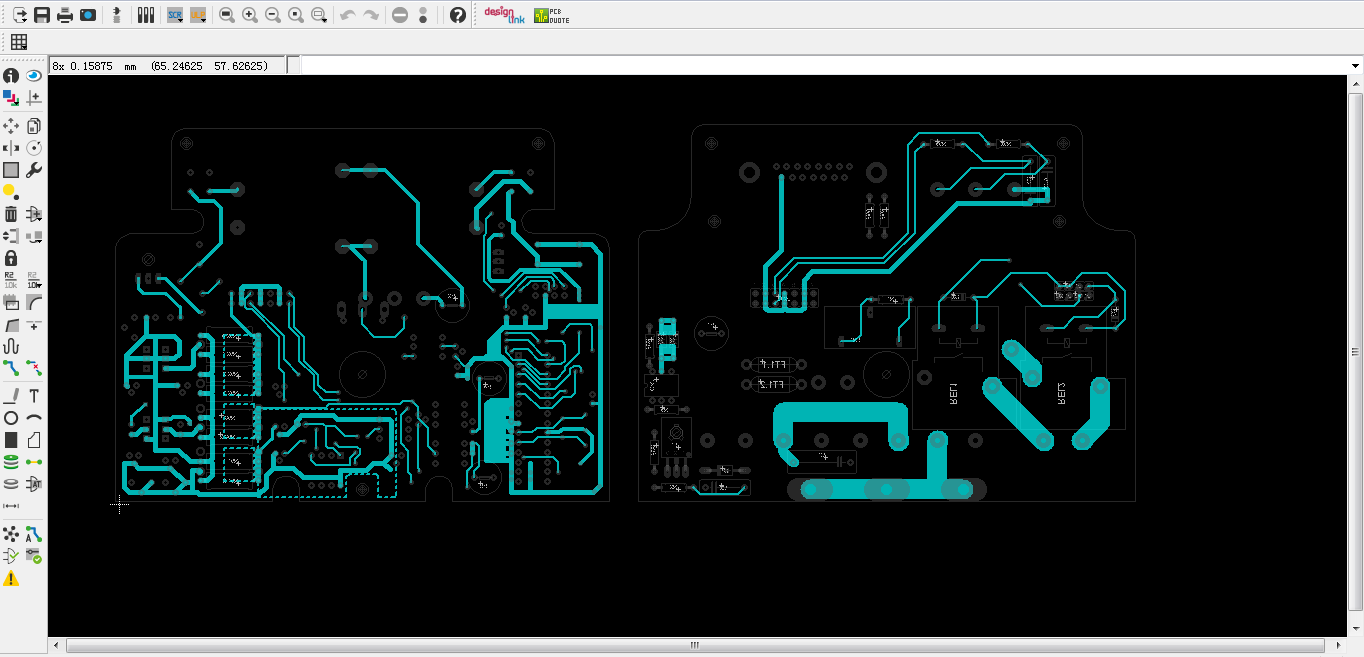The width and height of the screenshot is (1364, 657).
Task: Open the ULP script dropdown
Action: coord(198,15)
